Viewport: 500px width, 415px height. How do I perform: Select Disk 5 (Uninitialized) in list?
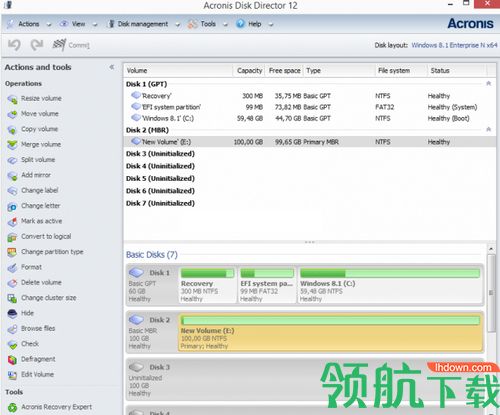click(160, 179)
